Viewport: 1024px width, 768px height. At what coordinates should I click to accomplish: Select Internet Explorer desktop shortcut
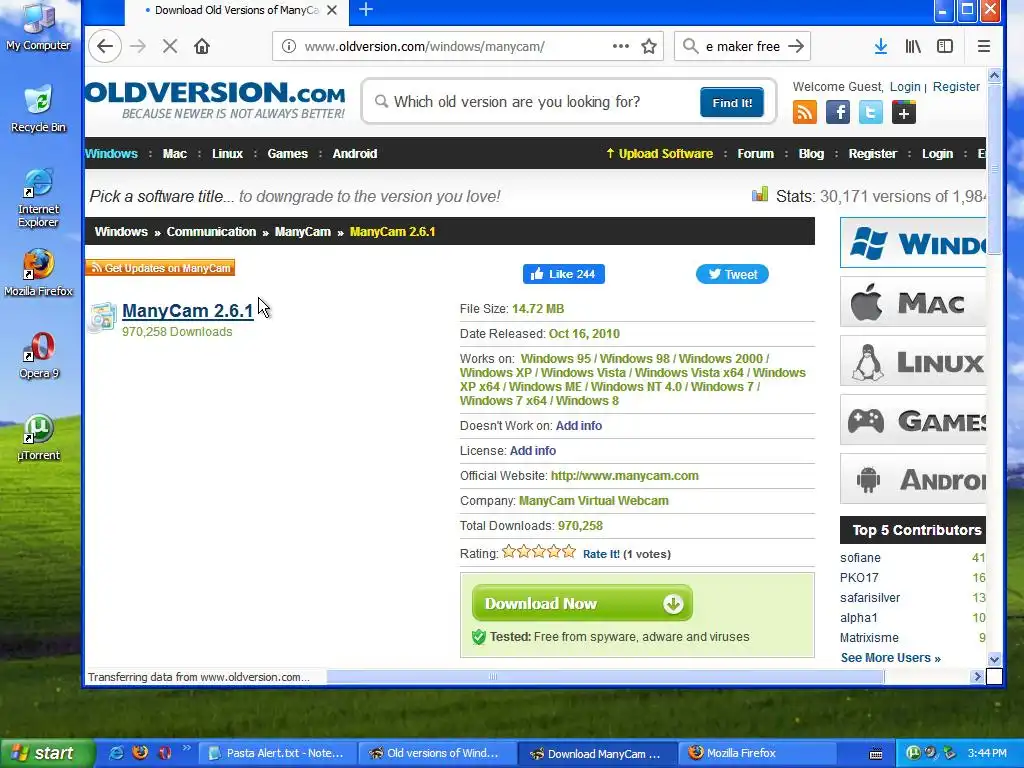coord(39,198)
